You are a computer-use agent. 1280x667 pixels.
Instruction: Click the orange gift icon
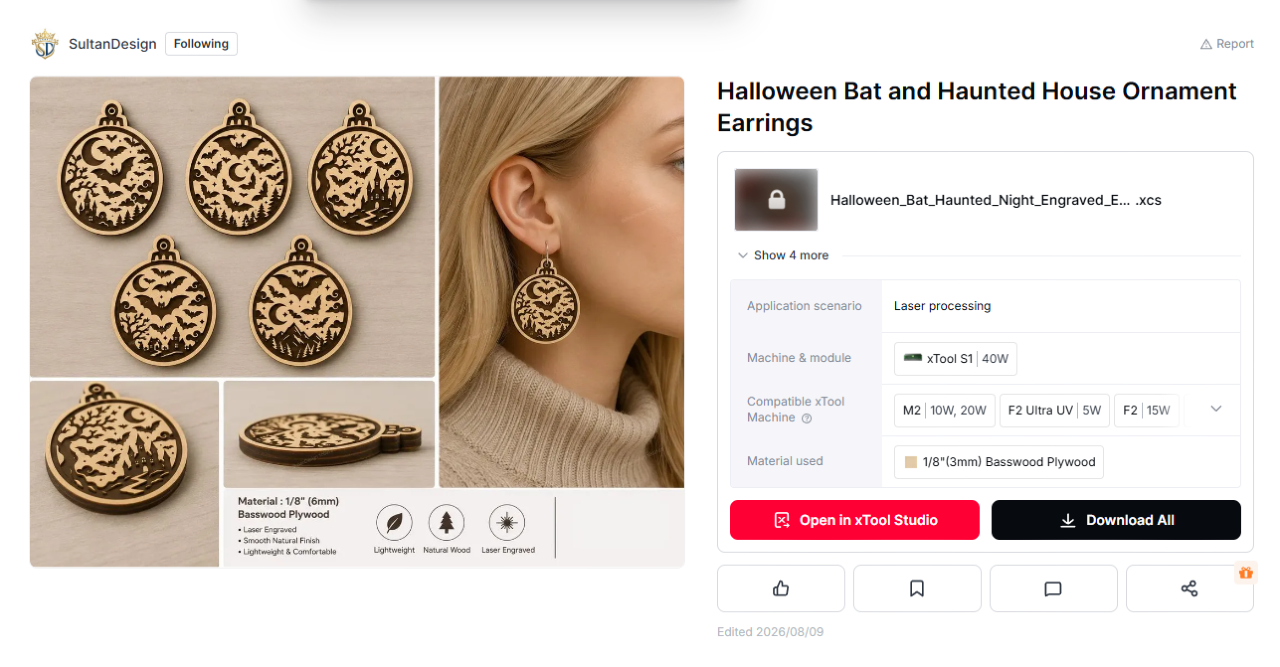coord(1246,573)
